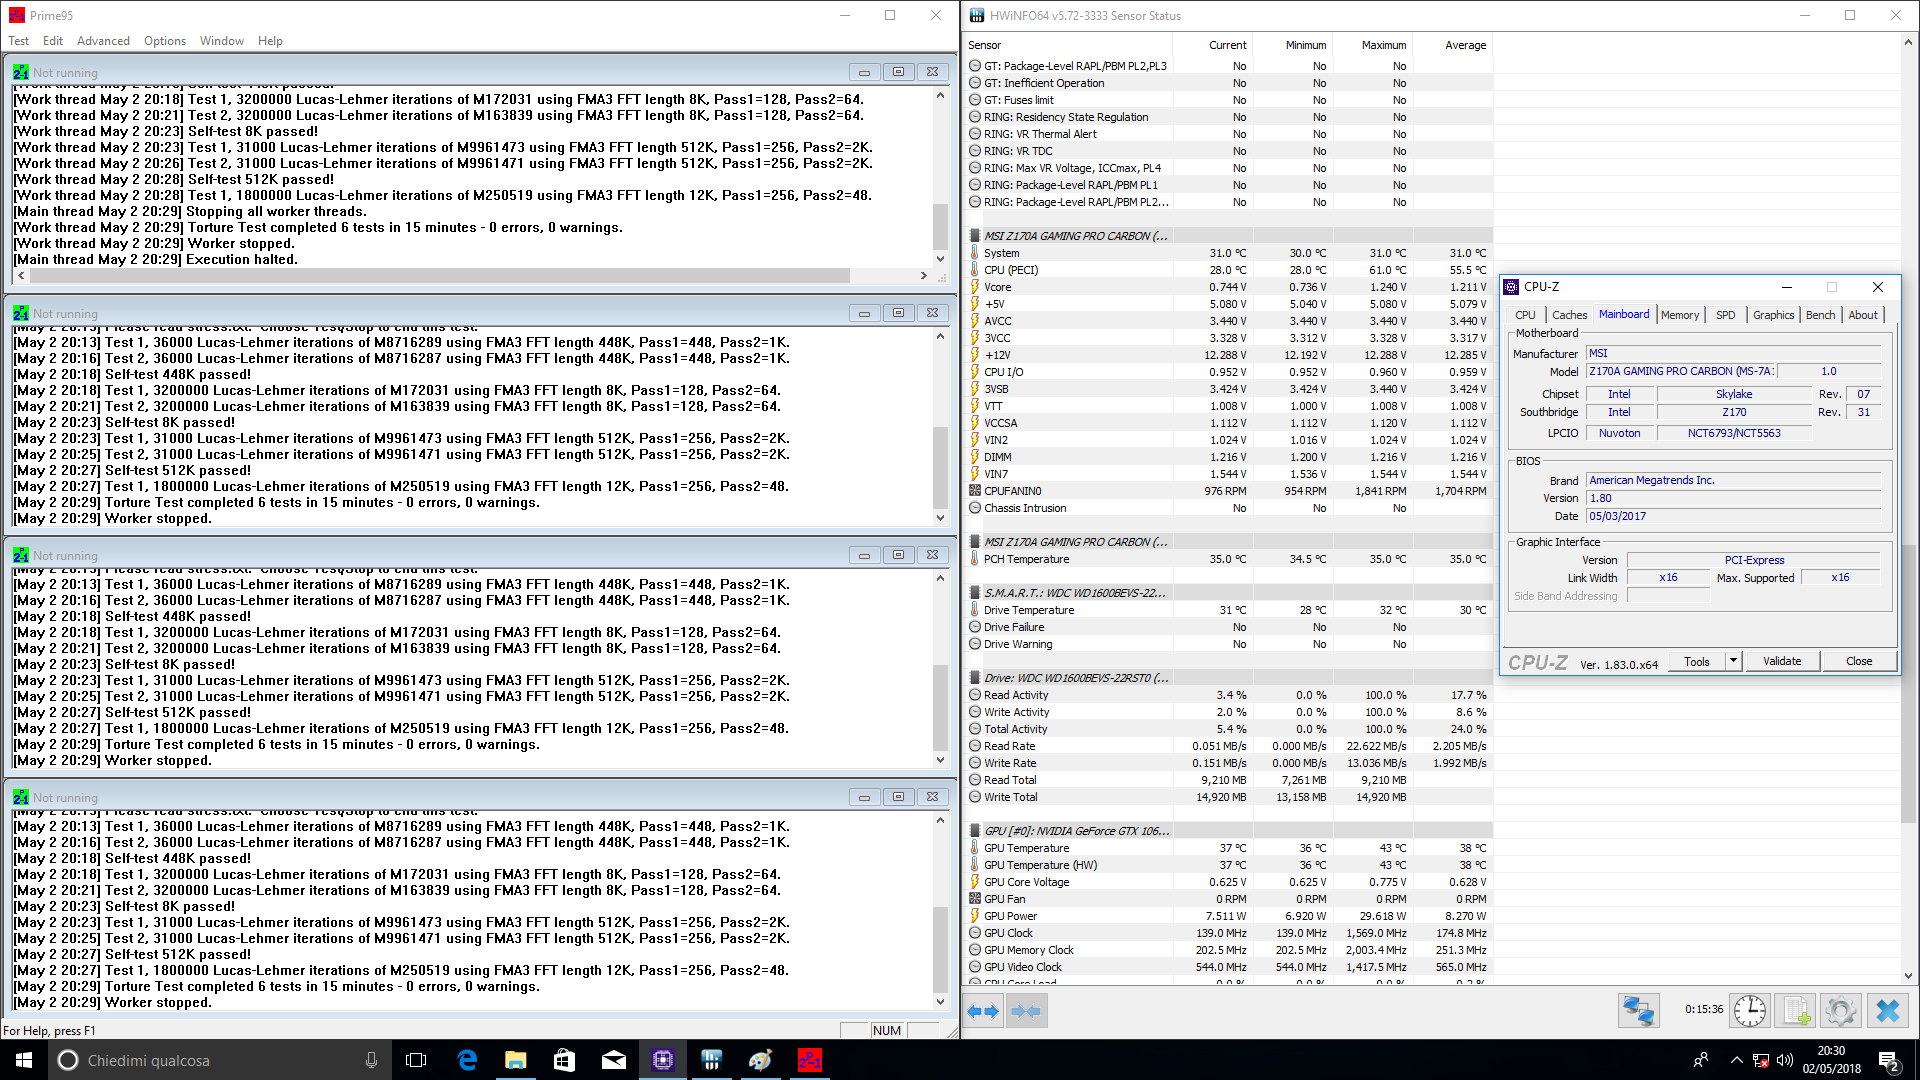Image resolution: width=1920 pixels, height=1080 pixels.
Task: Click the MSI manufacturer field in CPU-Z
Action: pos(1734,353)
